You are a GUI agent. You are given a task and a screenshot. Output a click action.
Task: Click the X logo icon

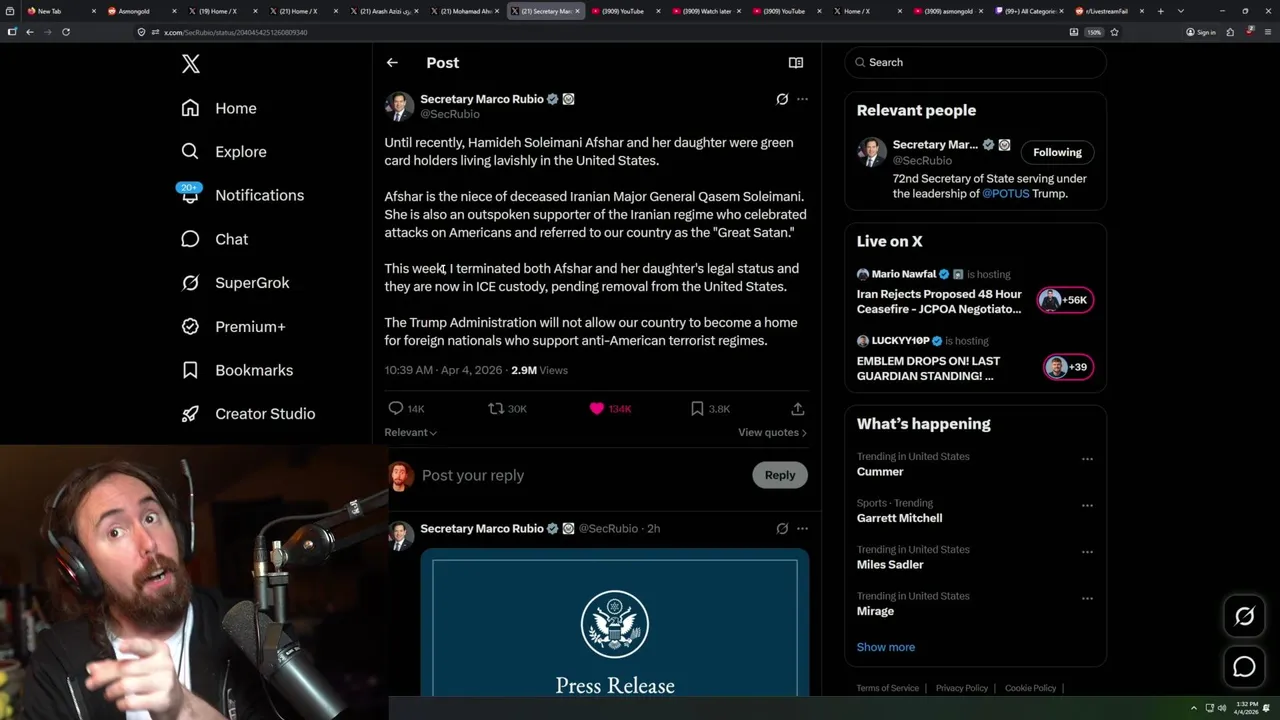point(191,64)
